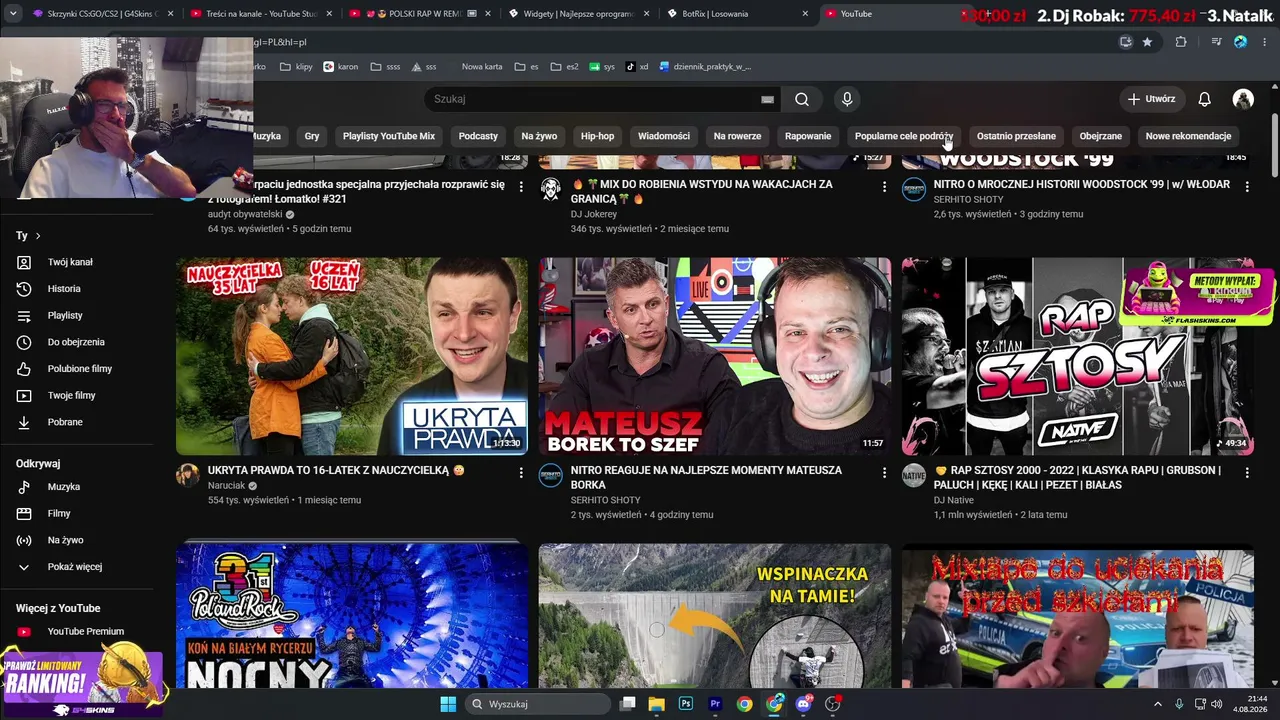Image resolution: width=1280 pixels, height=720 pixels.
Task: Open the browser tab search dropdown arrow
Action: (14, 14)
